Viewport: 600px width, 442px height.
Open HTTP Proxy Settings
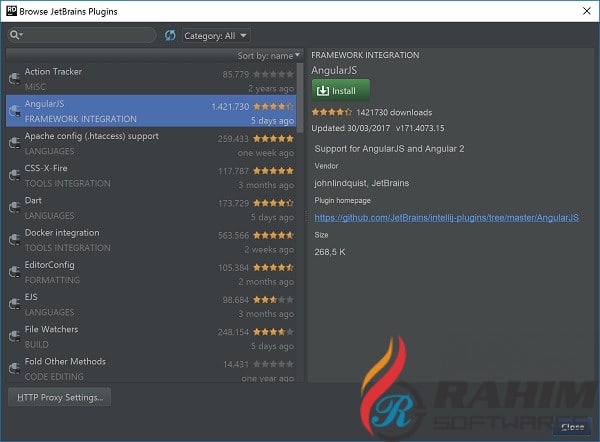60,397
